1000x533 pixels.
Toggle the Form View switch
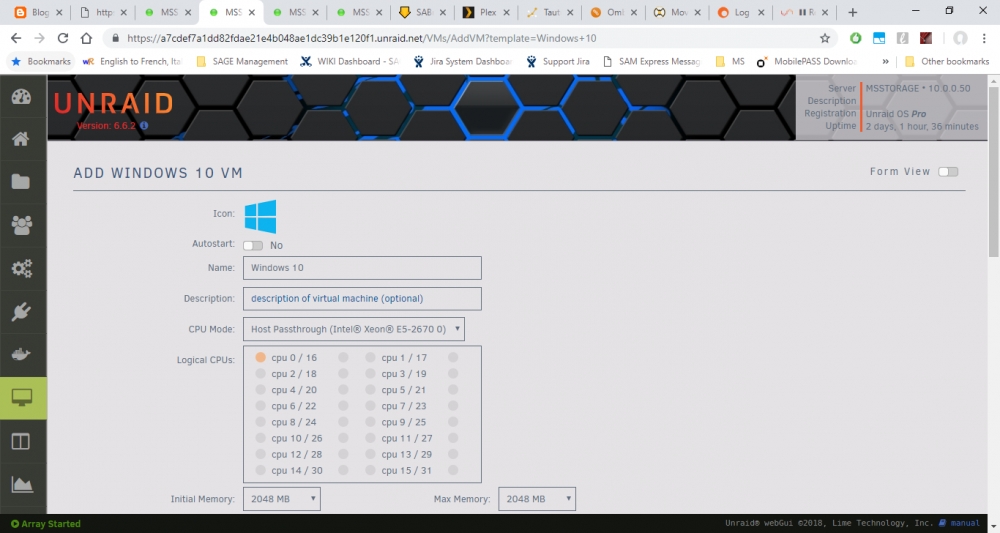[x=948, y=172]
